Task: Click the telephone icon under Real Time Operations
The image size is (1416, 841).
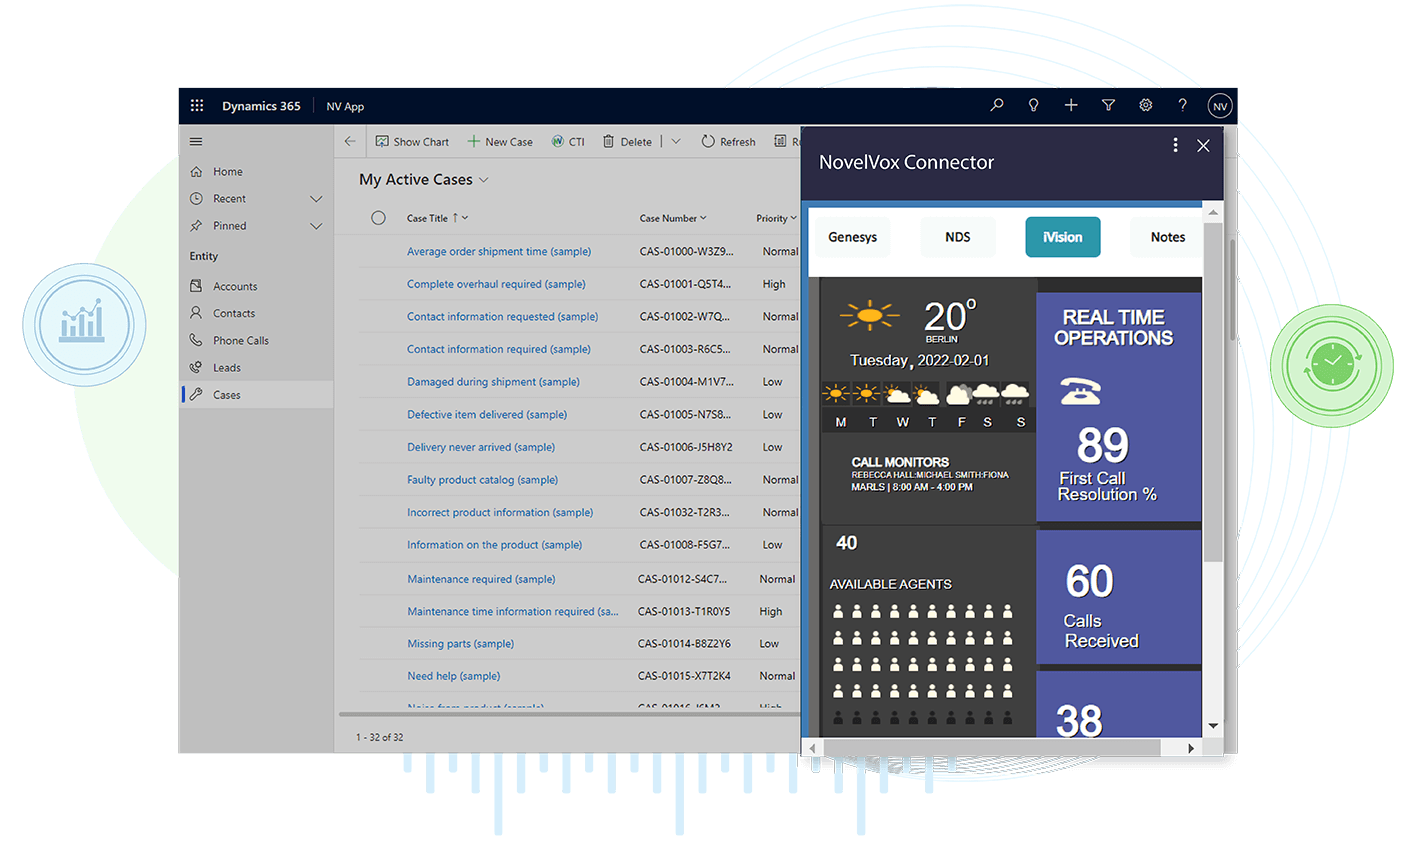Action: point(1080,391)
